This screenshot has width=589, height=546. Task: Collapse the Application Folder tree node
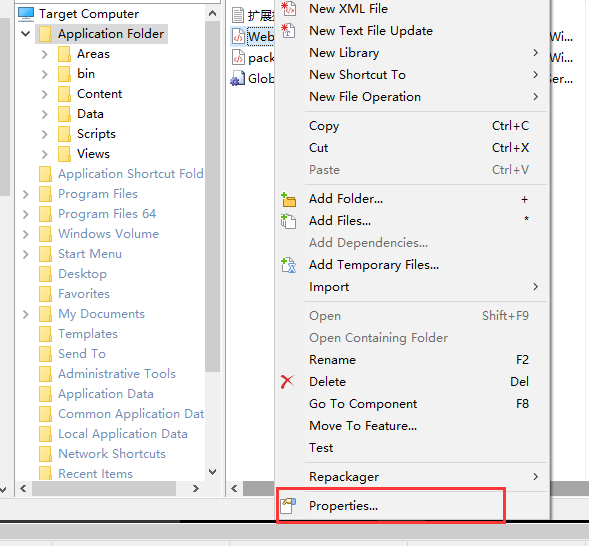(26, 34)
